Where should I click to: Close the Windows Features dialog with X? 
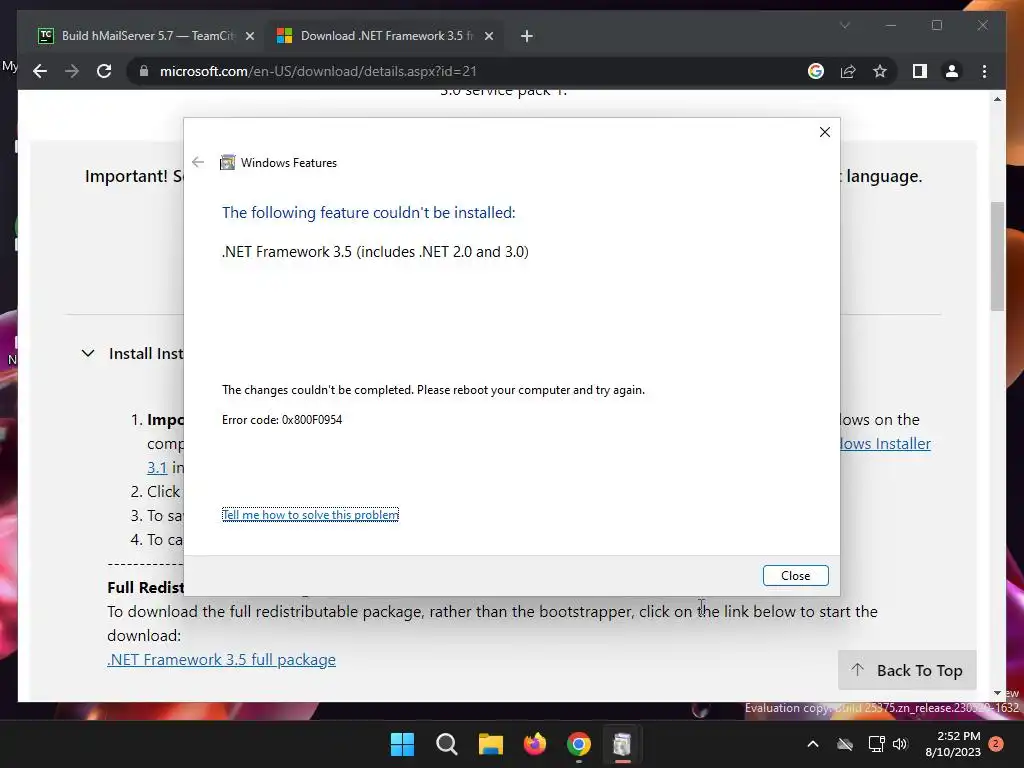pyautogui.click(x=825, y=132)
